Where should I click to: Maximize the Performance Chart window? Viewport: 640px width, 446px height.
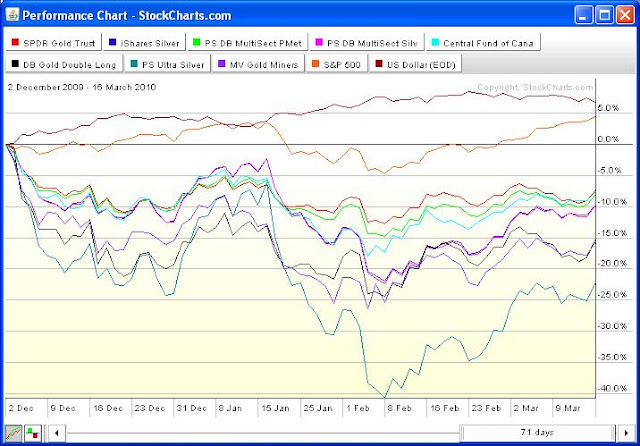604,15
